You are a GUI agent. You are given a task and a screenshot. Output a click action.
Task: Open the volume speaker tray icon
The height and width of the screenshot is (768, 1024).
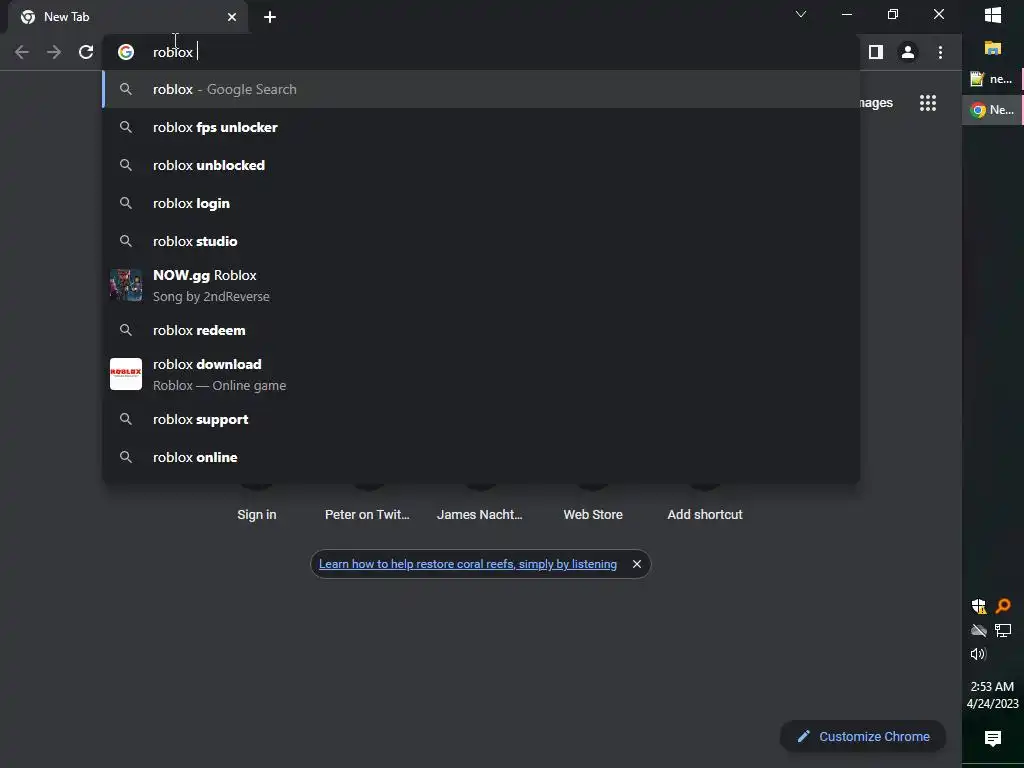(x=978, y=654)
